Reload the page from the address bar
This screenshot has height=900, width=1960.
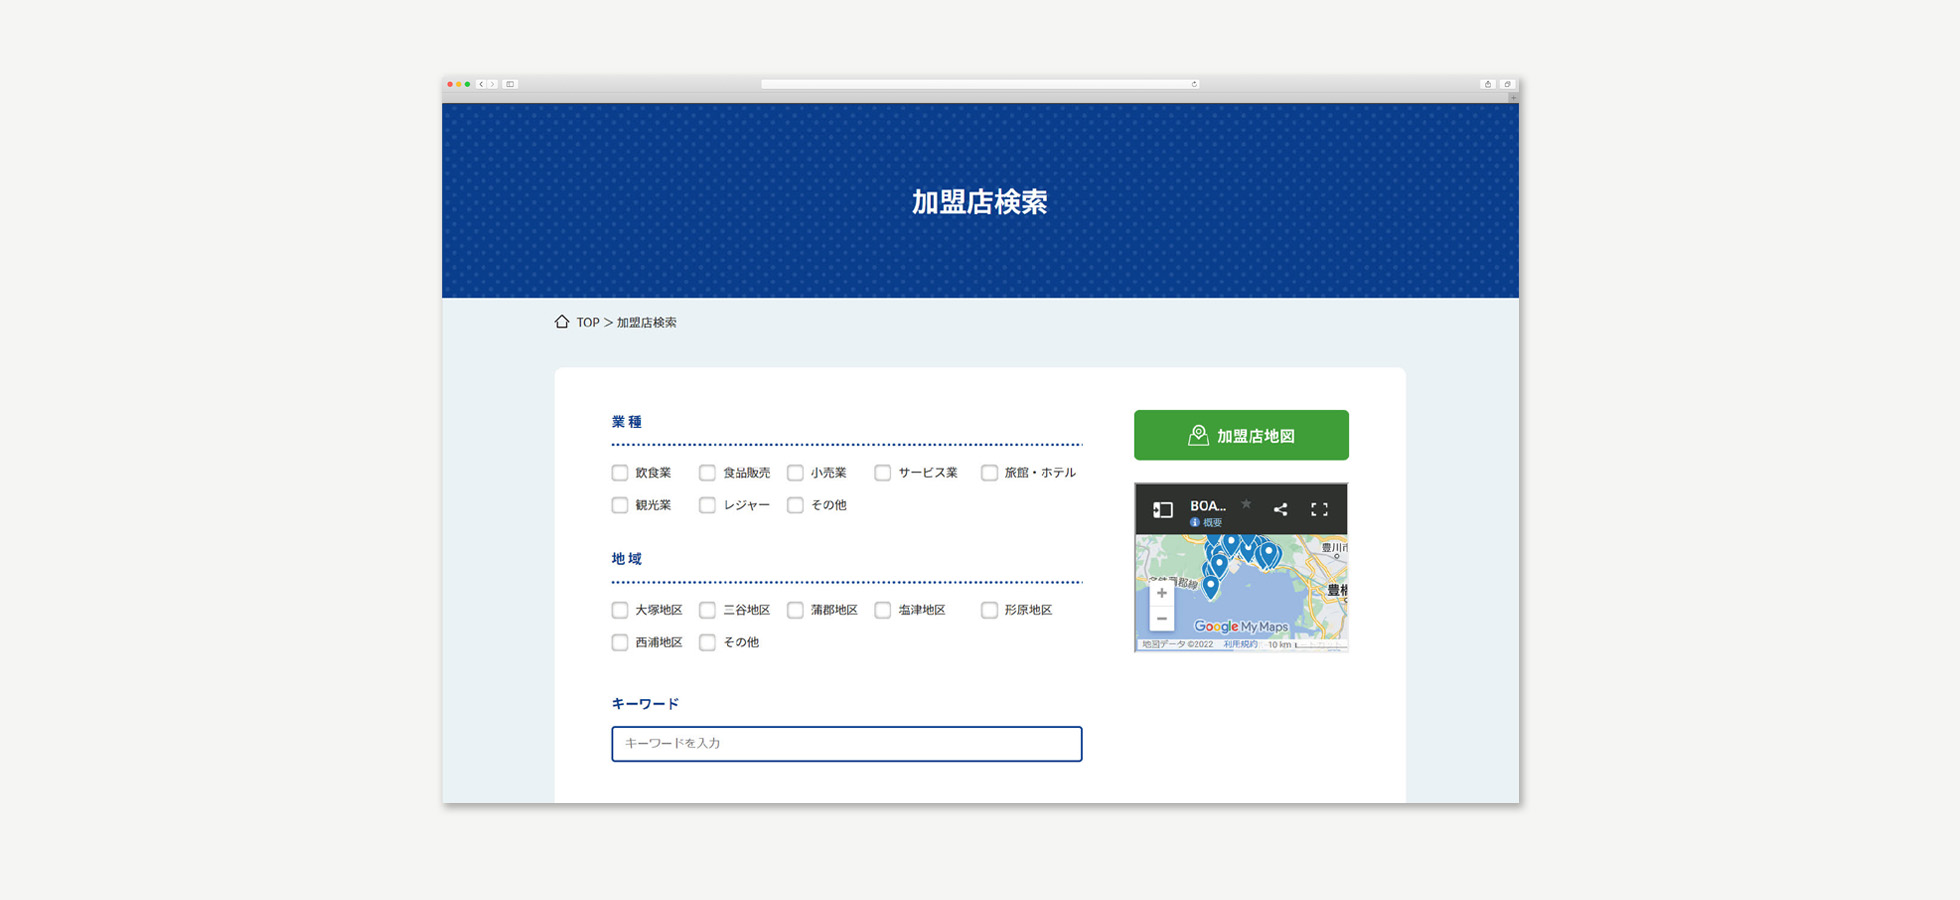[1194, 84]
